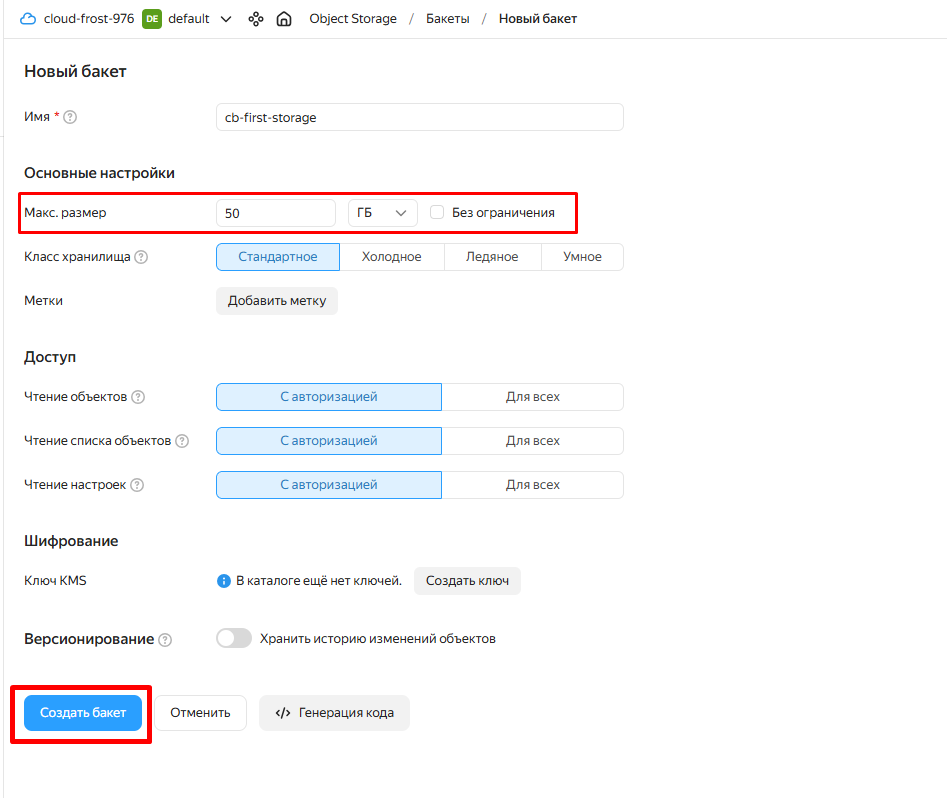This screenshot has width=947, height=798.
Task: Click text В каталоге ещё нет ключей
Action: (x=319, y=581)
